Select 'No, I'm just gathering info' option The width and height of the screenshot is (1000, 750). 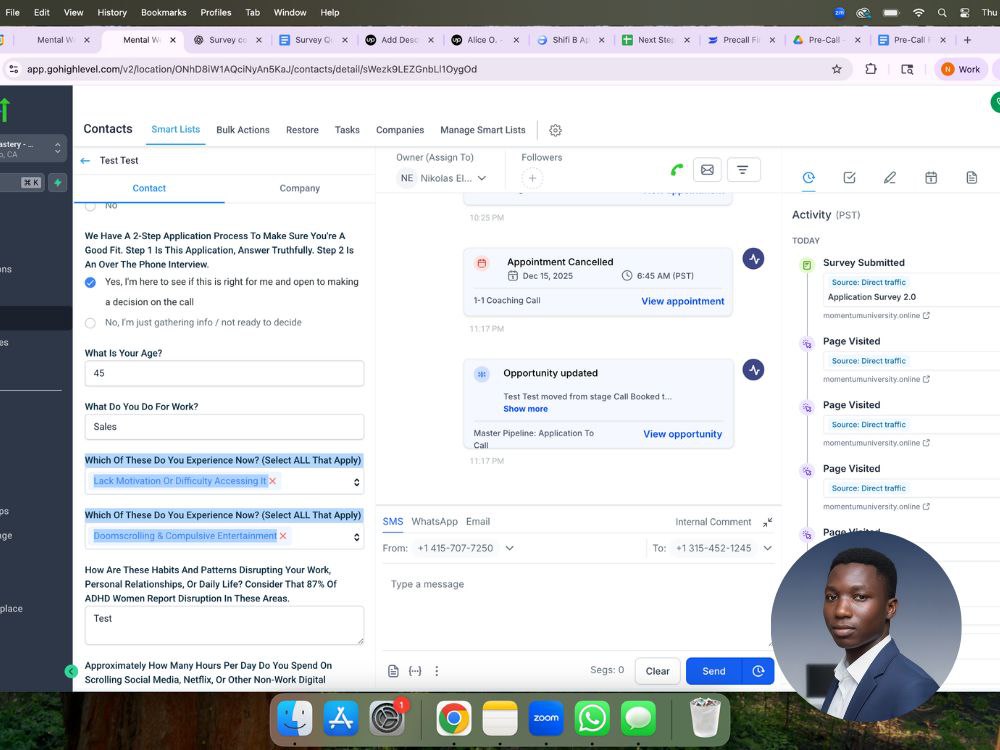91,323
